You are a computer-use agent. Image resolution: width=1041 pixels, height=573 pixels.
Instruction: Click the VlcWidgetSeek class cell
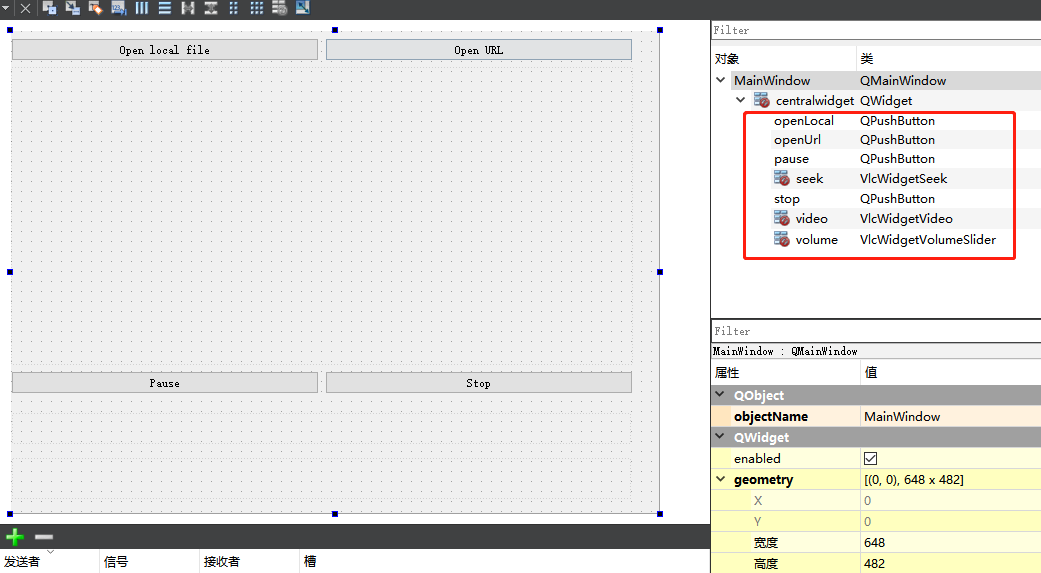click(904, 179)
